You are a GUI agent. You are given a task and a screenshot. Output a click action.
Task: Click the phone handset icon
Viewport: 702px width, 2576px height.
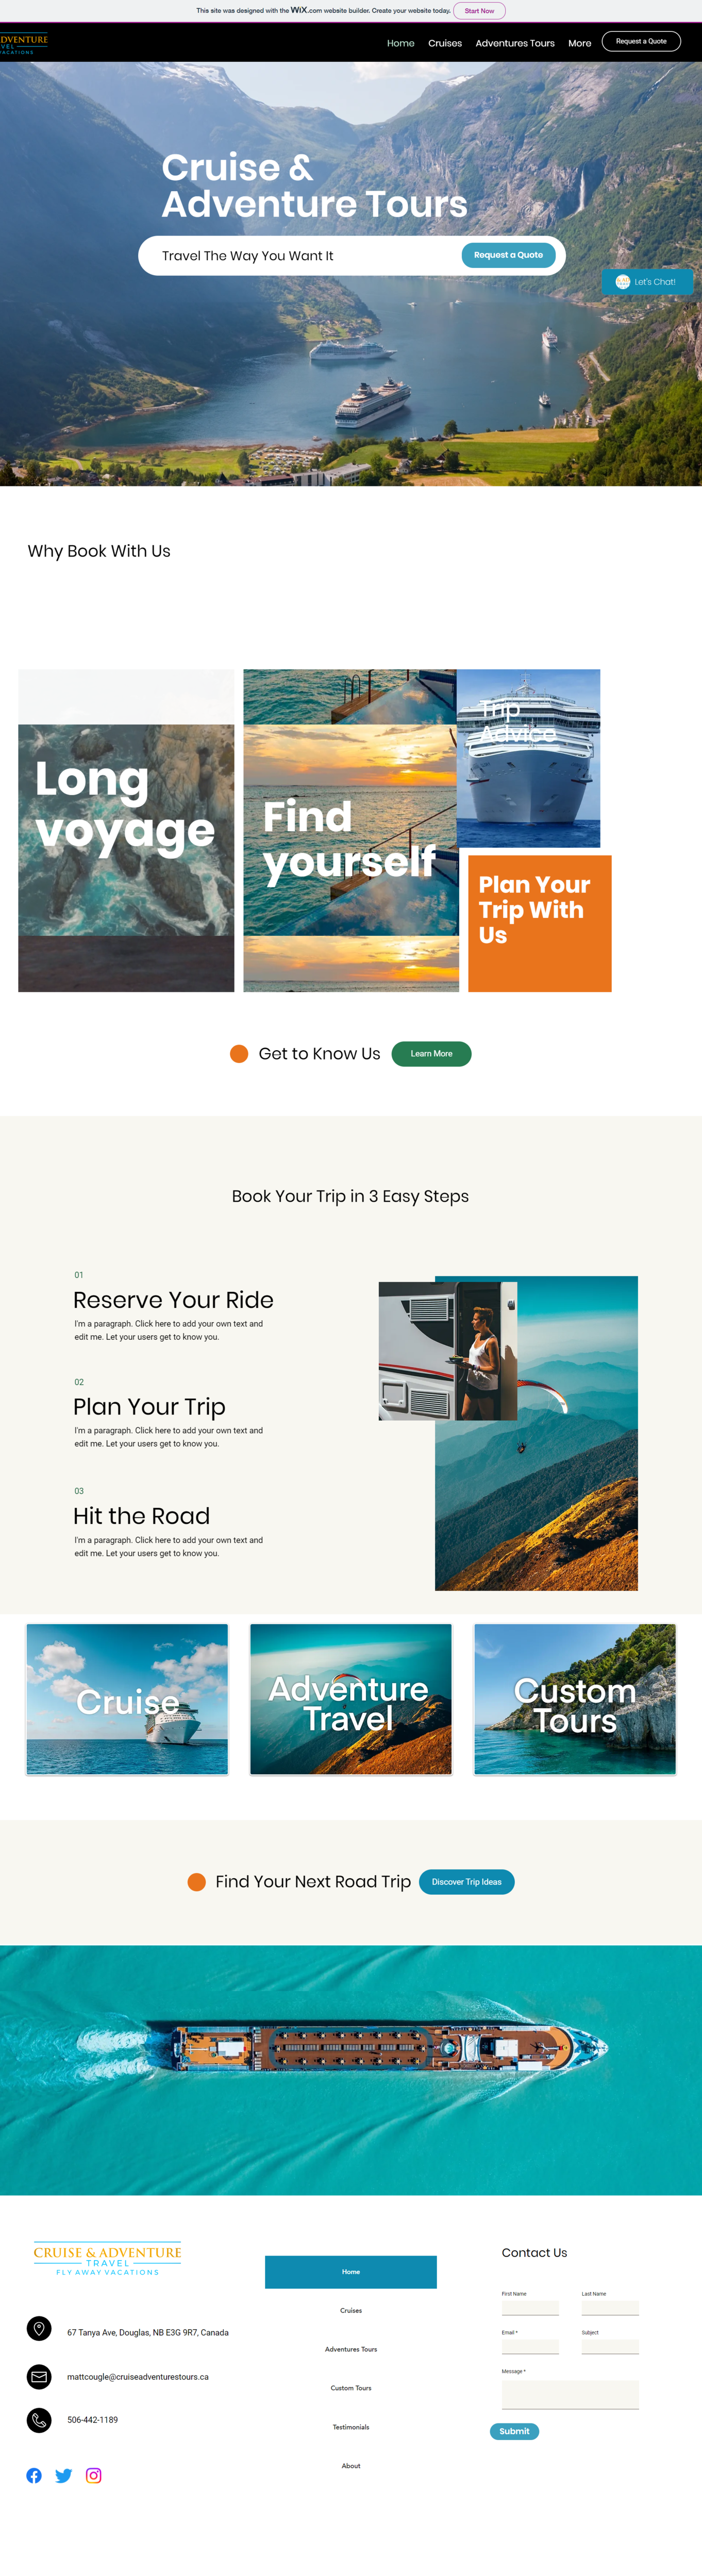click(x=39, y=2420)
